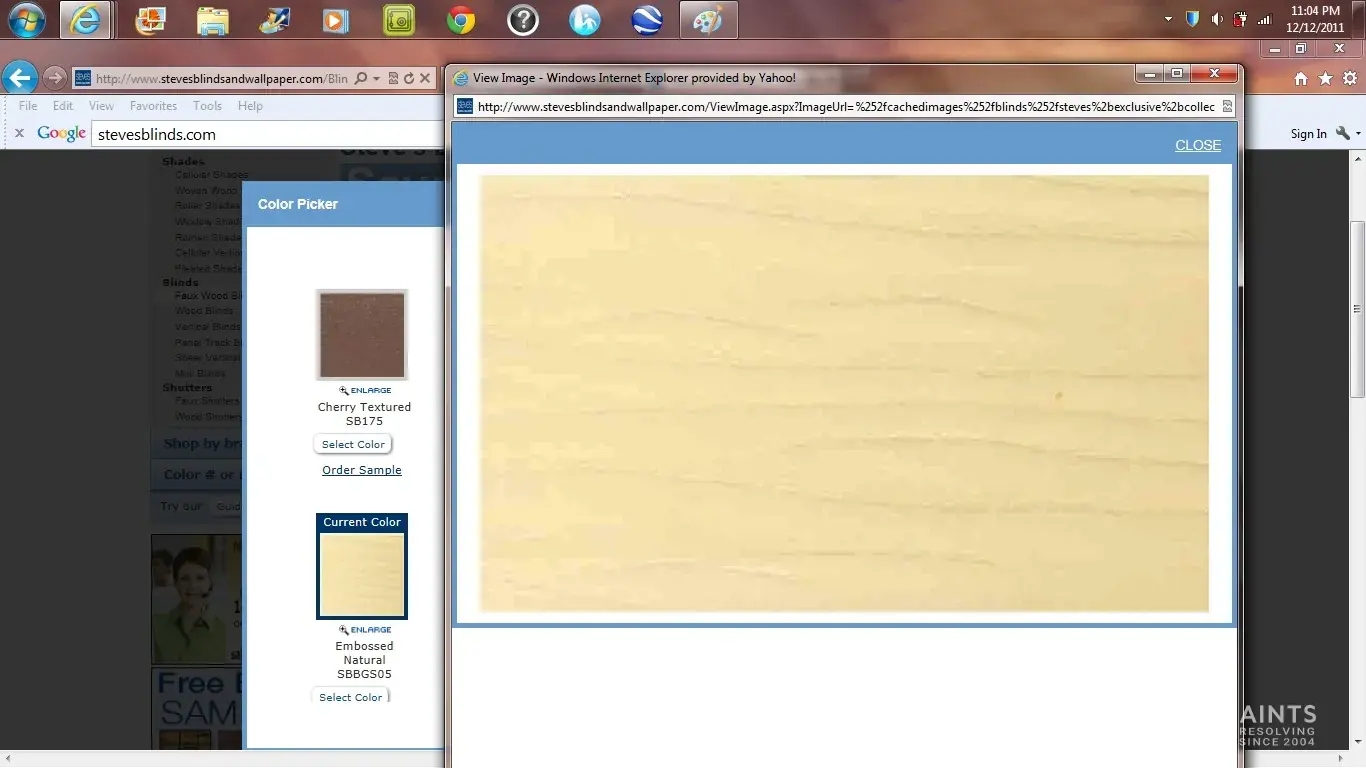Toggle Compatibility View in View Image popup
The image size is (1366, 768).
coord(1227,106)
